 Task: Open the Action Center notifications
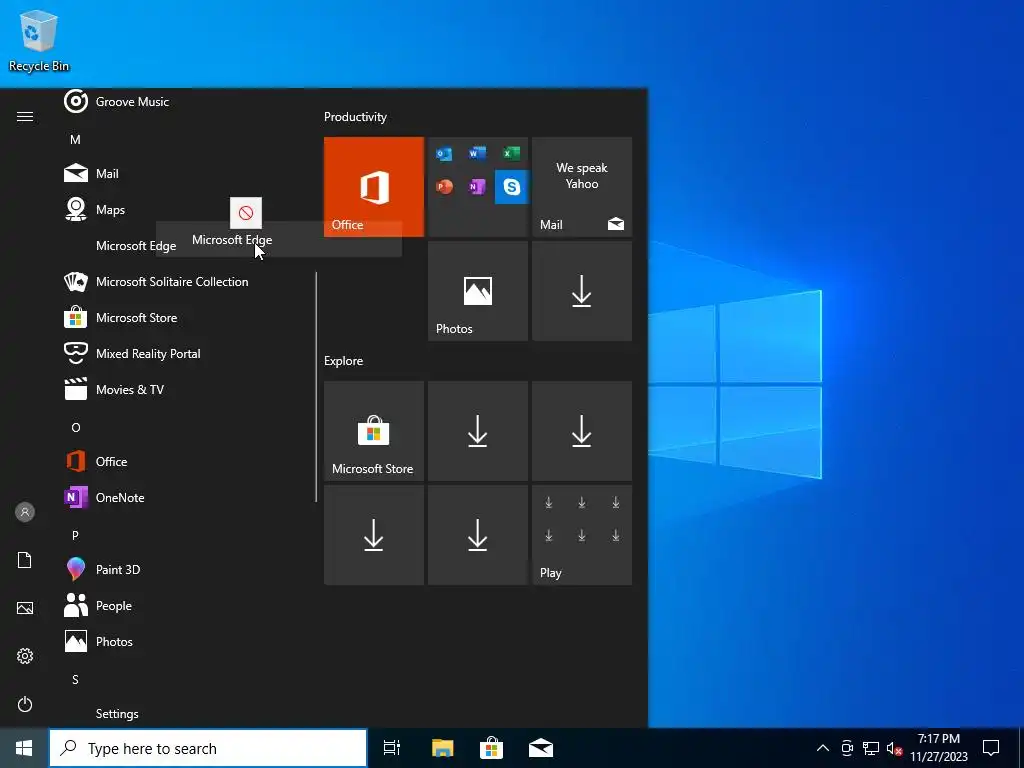(x=991, y=748)
